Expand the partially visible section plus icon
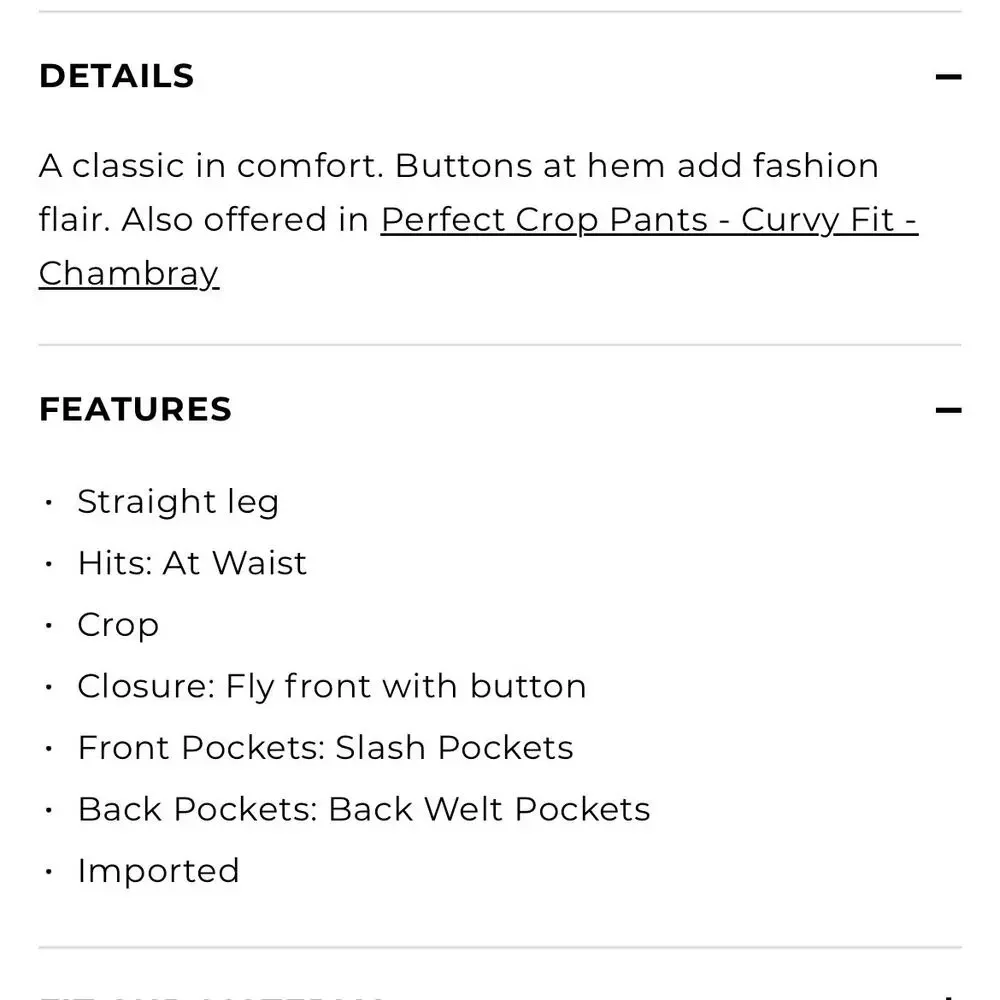 pyautogui.click(x=948, y=996)
